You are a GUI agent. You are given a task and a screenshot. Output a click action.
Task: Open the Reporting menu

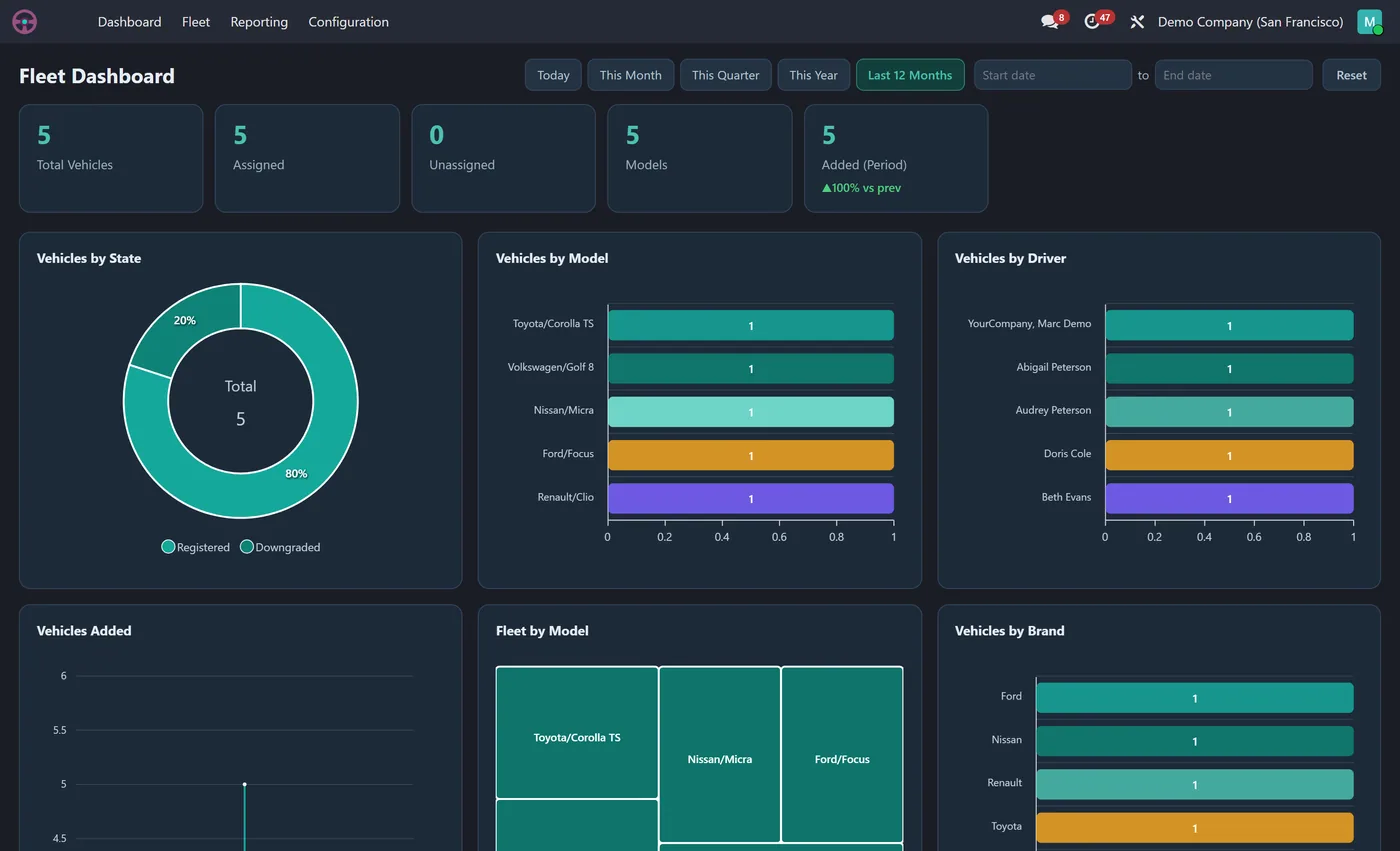click(259, 22)
